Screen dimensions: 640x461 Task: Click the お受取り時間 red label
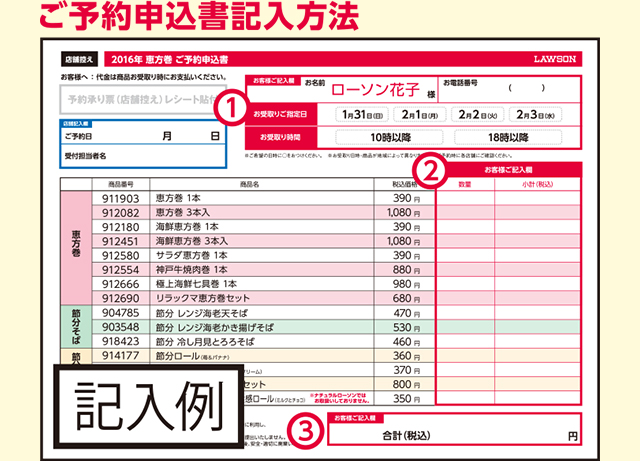(280, 138)
